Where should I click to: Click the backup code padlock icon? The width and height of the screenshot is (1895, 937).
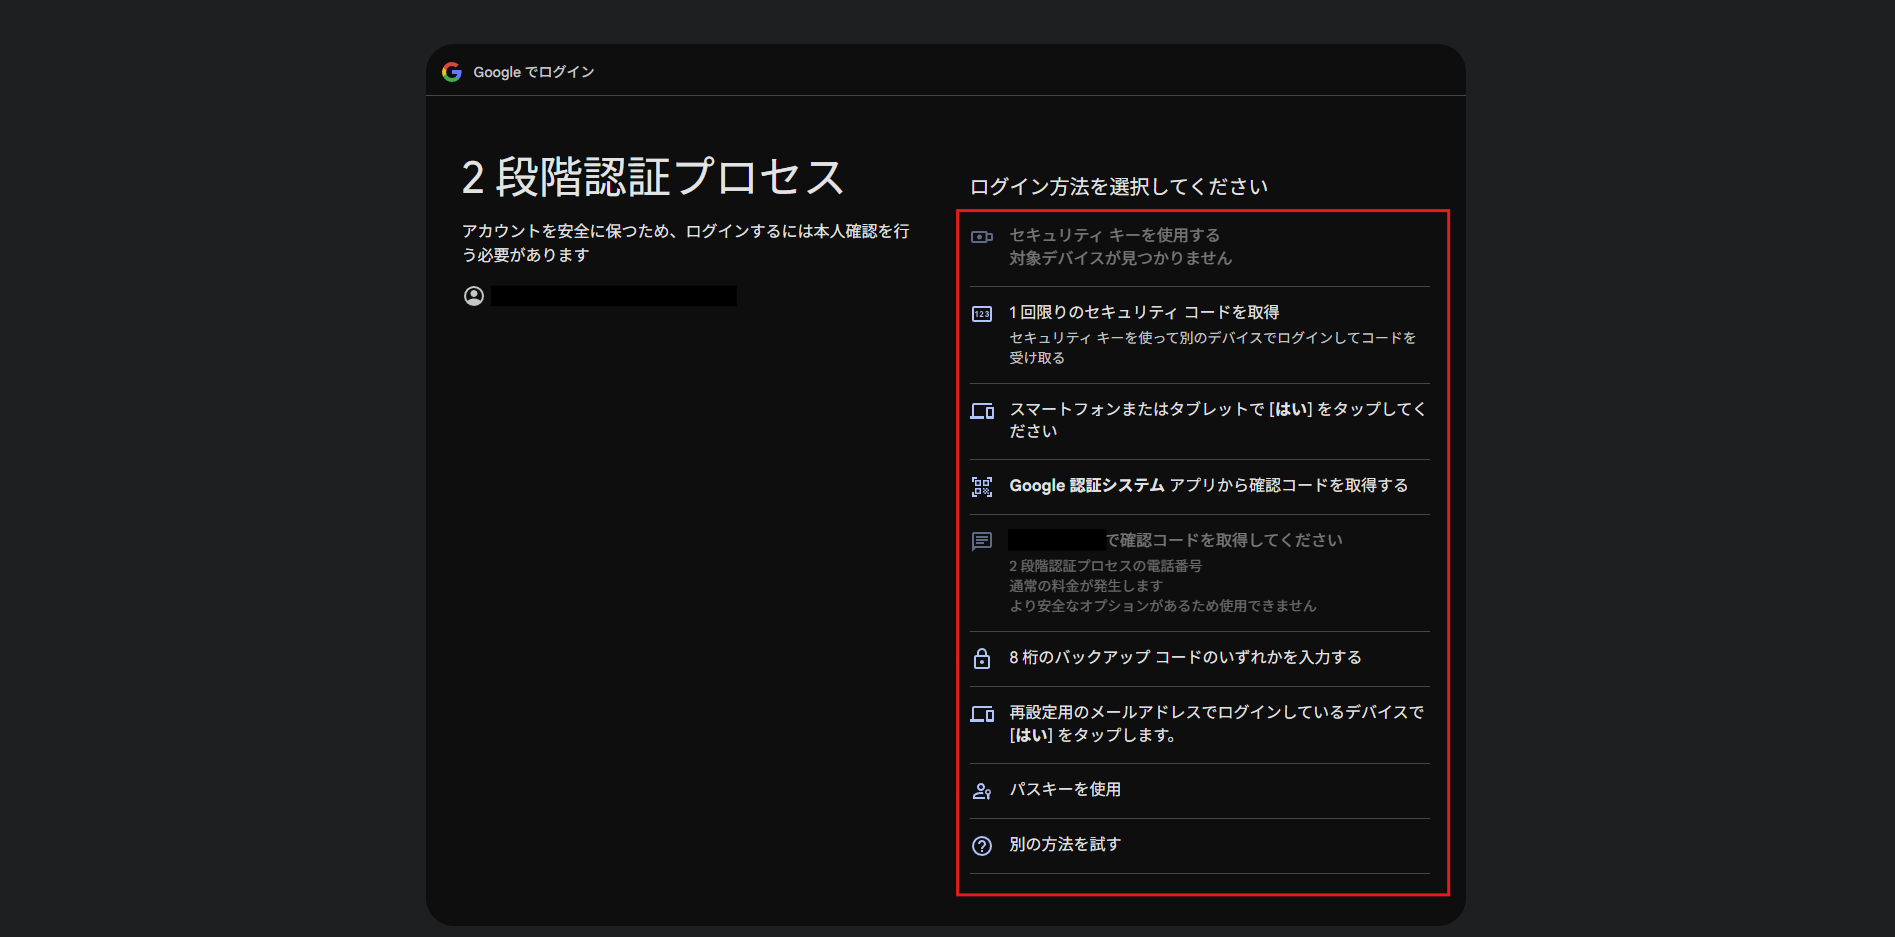tap(982, 658)
